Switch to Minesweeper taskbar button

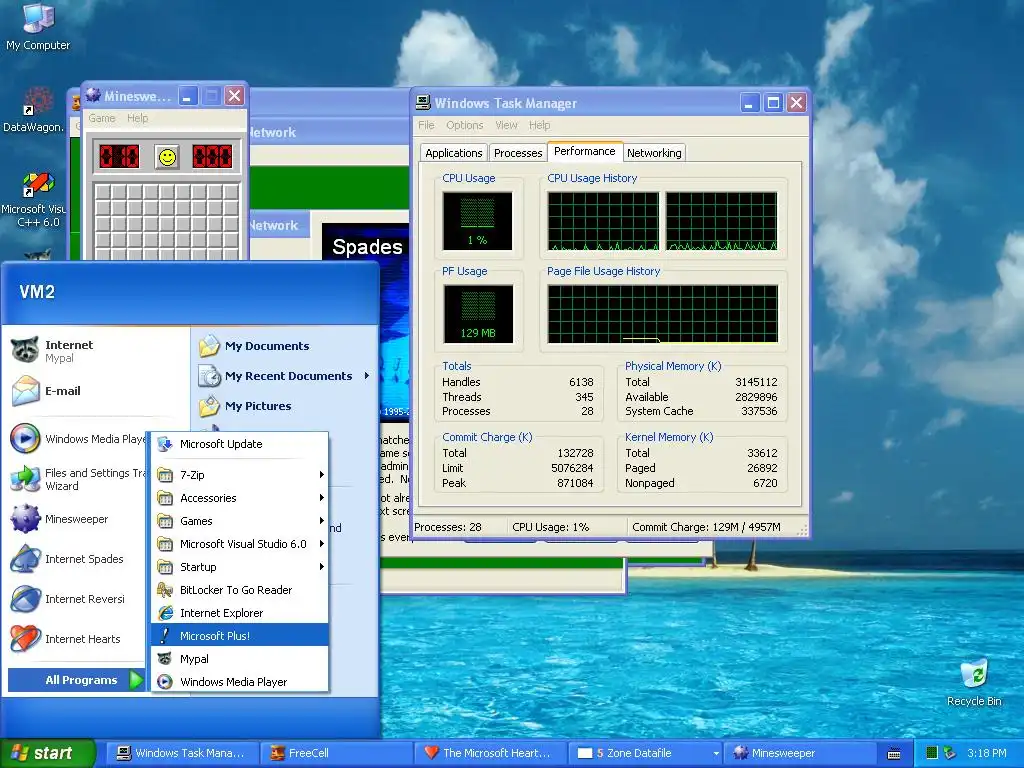800,753
